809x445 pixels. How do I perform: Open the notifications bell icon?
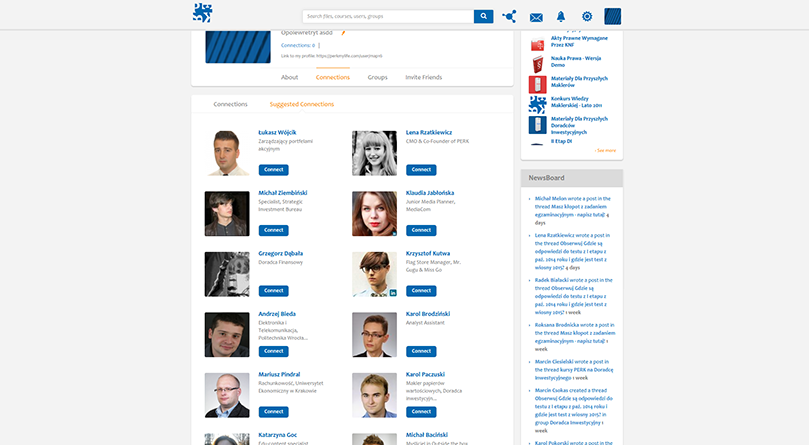[561, 17]
